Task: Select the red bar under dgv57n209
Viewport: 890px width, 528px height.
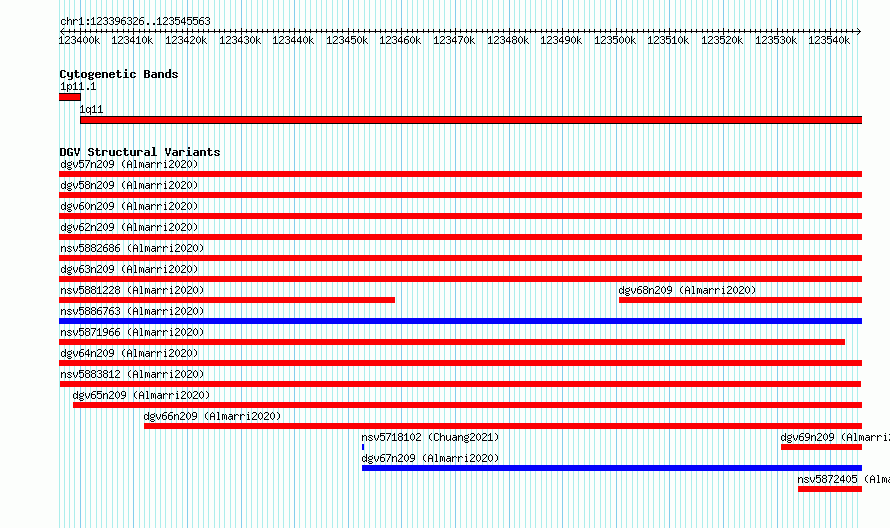Action: (460, 174)
